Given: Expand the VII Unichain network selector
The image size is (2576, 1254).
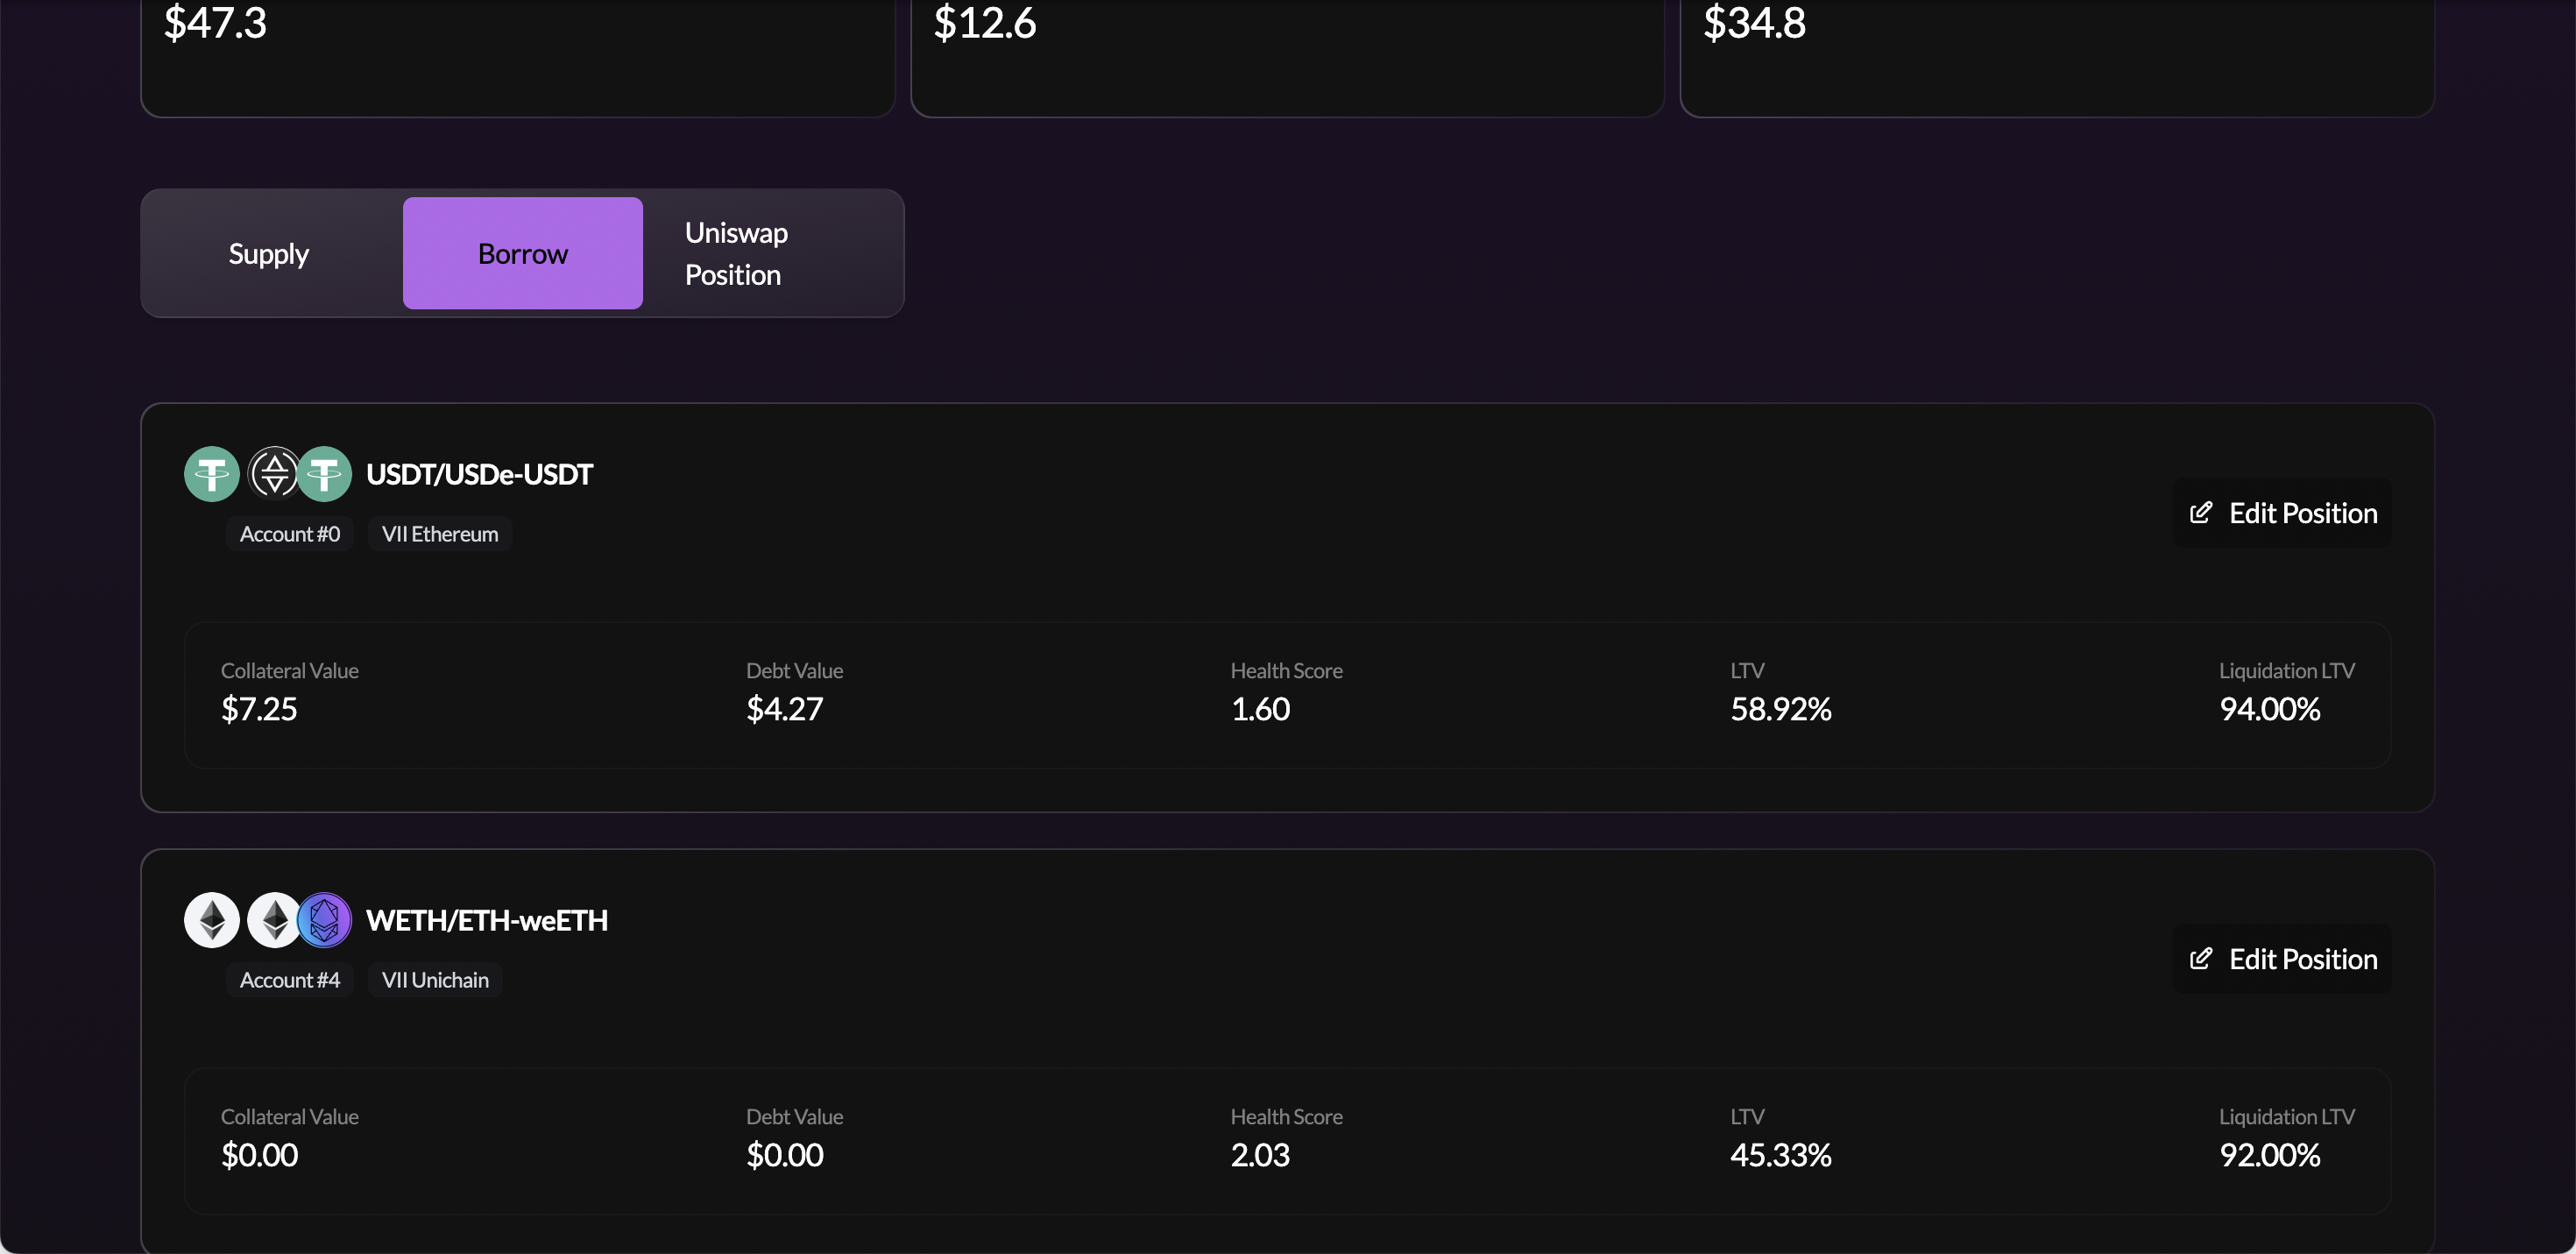Looking at the screenshot, I should pyautogui.click(x=435, y=979).
